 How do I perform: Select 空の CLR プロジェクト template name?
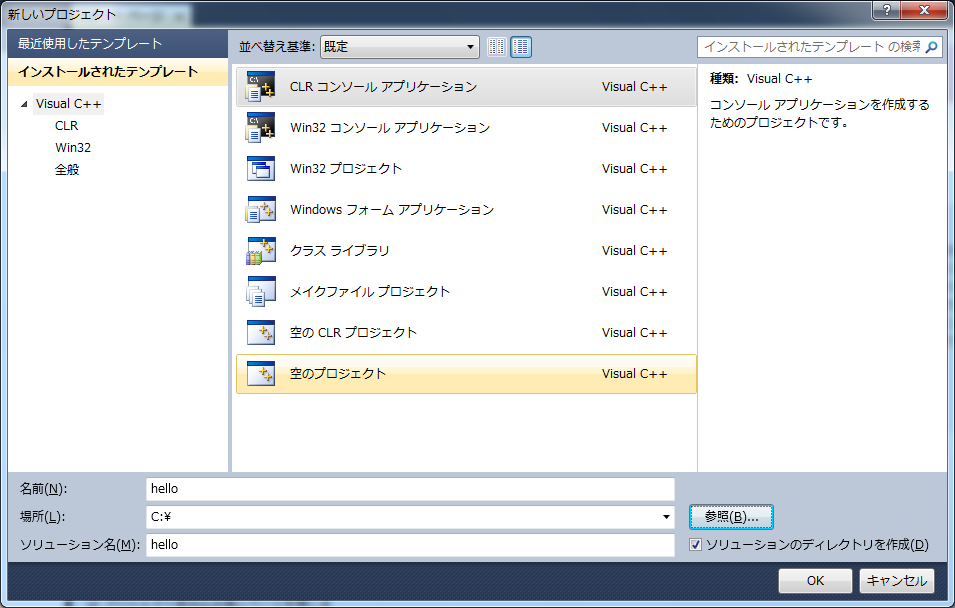point(353,333)
